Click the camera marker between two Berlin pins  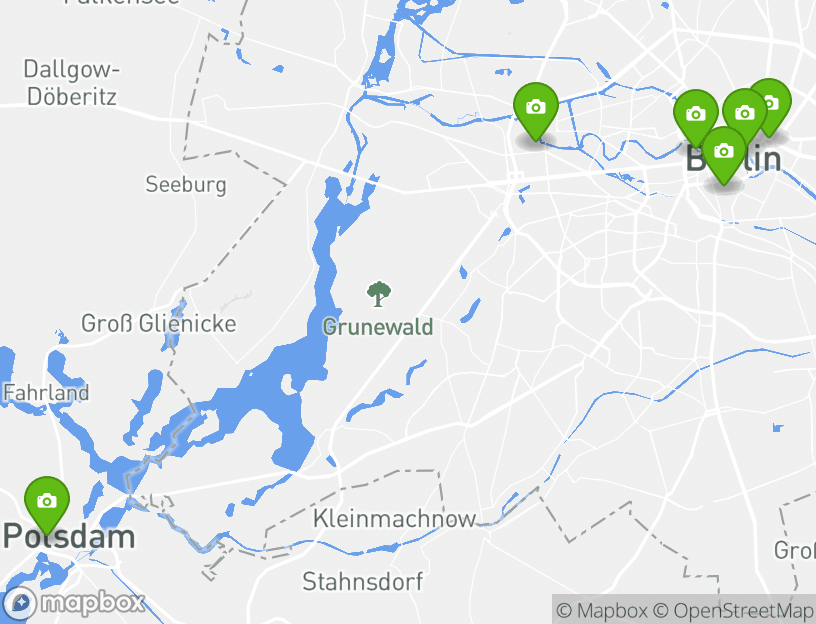point(745,112)
